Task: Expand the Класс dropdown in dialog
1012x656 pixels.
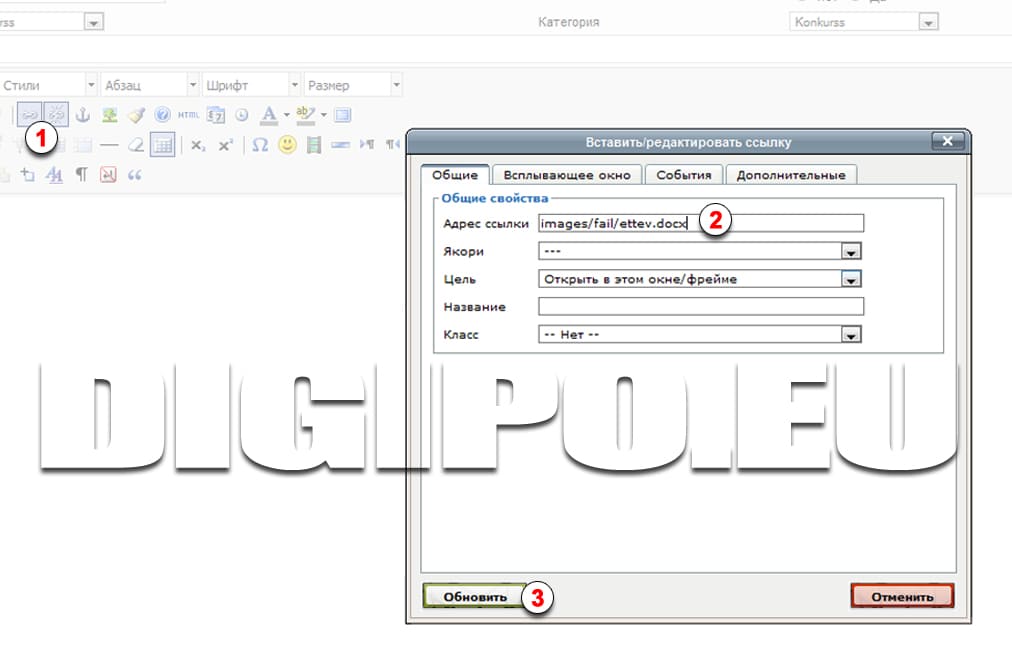Action: [851, 336]
